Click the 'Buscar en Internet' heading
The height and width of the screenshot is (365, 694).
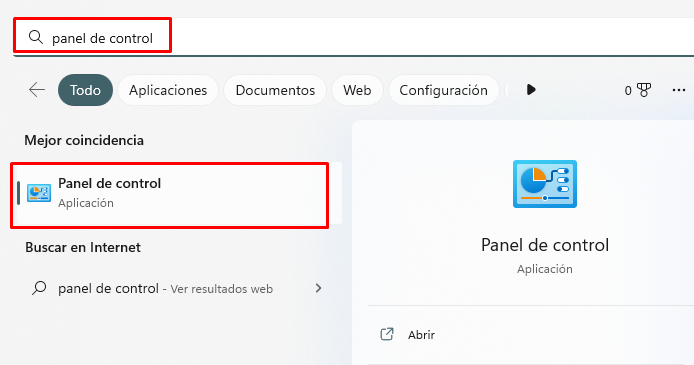coord(83,247)
